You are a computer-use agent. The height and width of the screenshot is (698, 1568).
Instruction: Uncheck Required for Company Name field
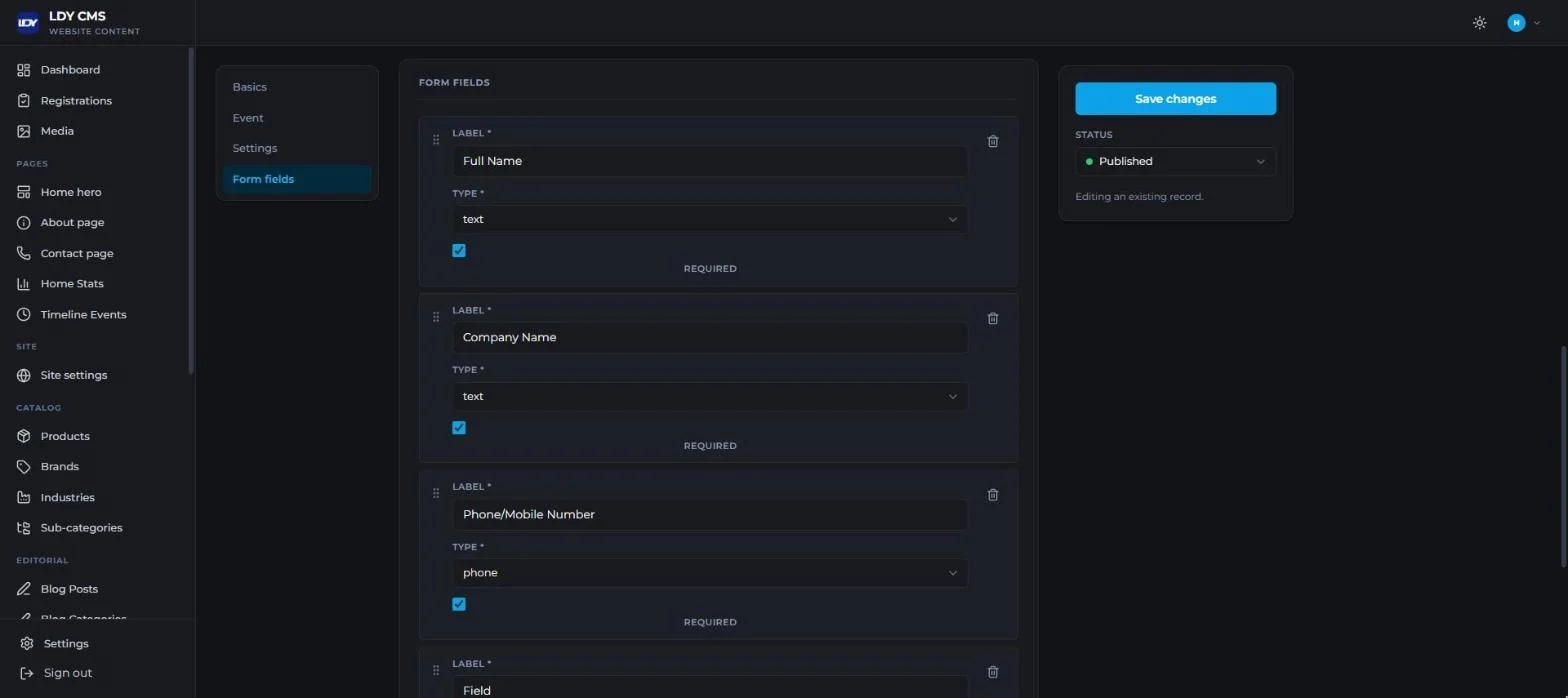(459, 428)
